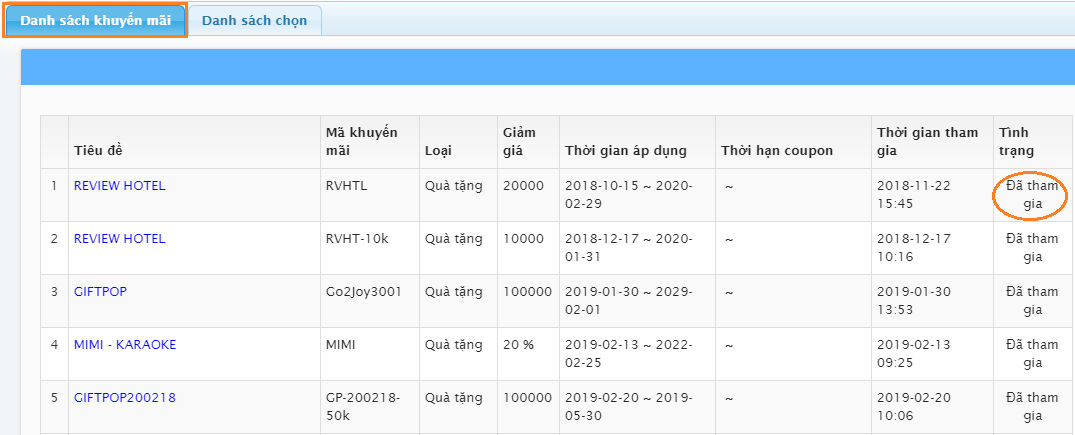Image resolution: width=1075 pixels, height=435 pixels.
Task: Click join time 2018-11-22 15:45
Action: click(914, 195)
